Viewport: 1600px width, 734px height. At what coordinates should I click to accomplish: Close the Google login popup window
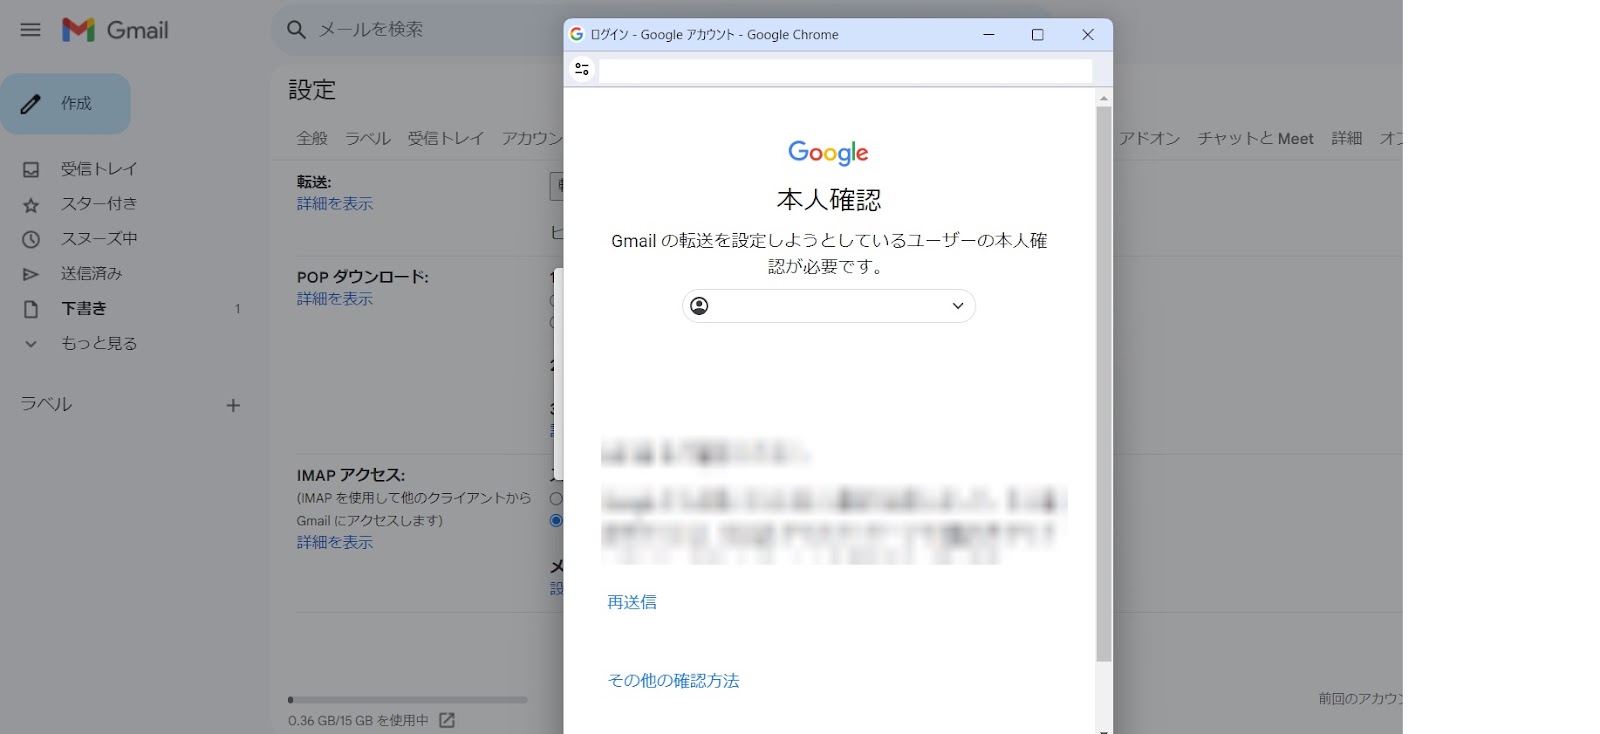click(x=1088, y=34)
